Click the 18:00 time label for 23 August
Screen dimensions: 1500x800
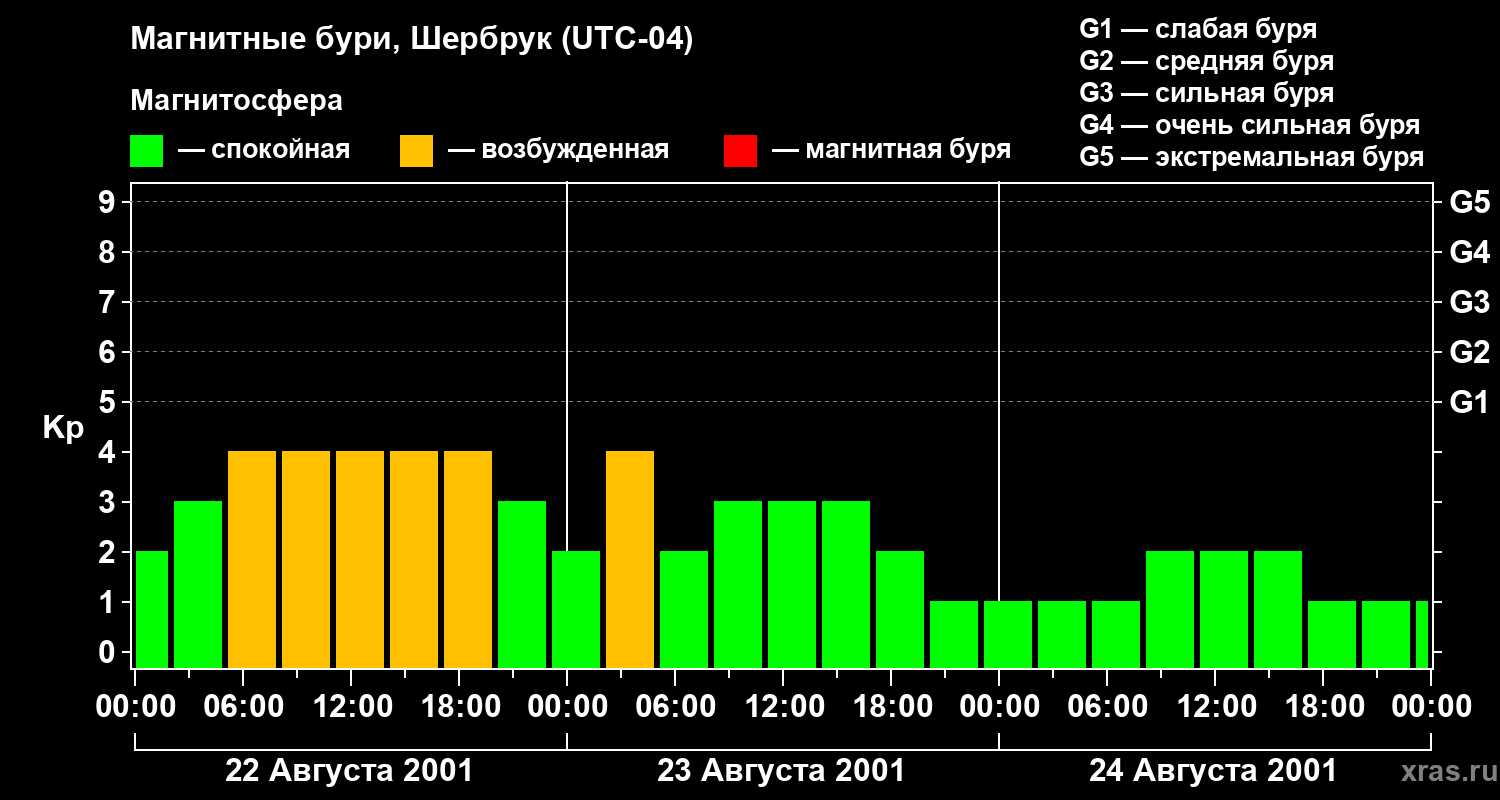pyautogui.click(x=891, y=707)
